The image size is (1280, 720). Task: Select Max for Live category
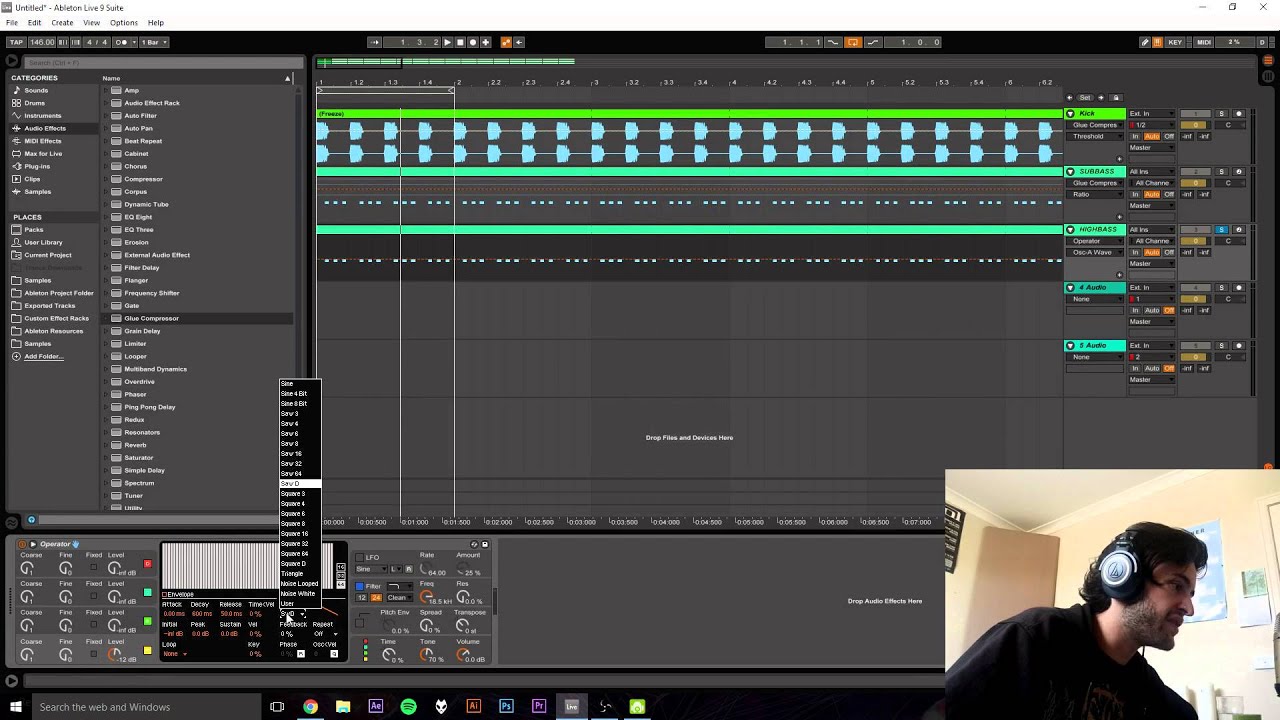[x=43, y=153]
